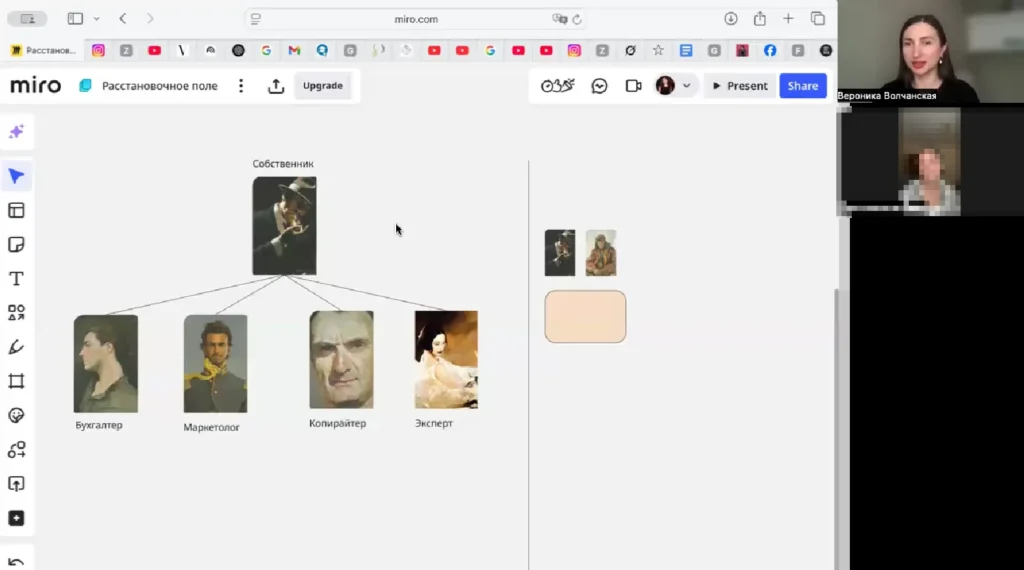1024x570 pixels.
Task: Open the comments reactions icon
Action: (x=599, y=86)
